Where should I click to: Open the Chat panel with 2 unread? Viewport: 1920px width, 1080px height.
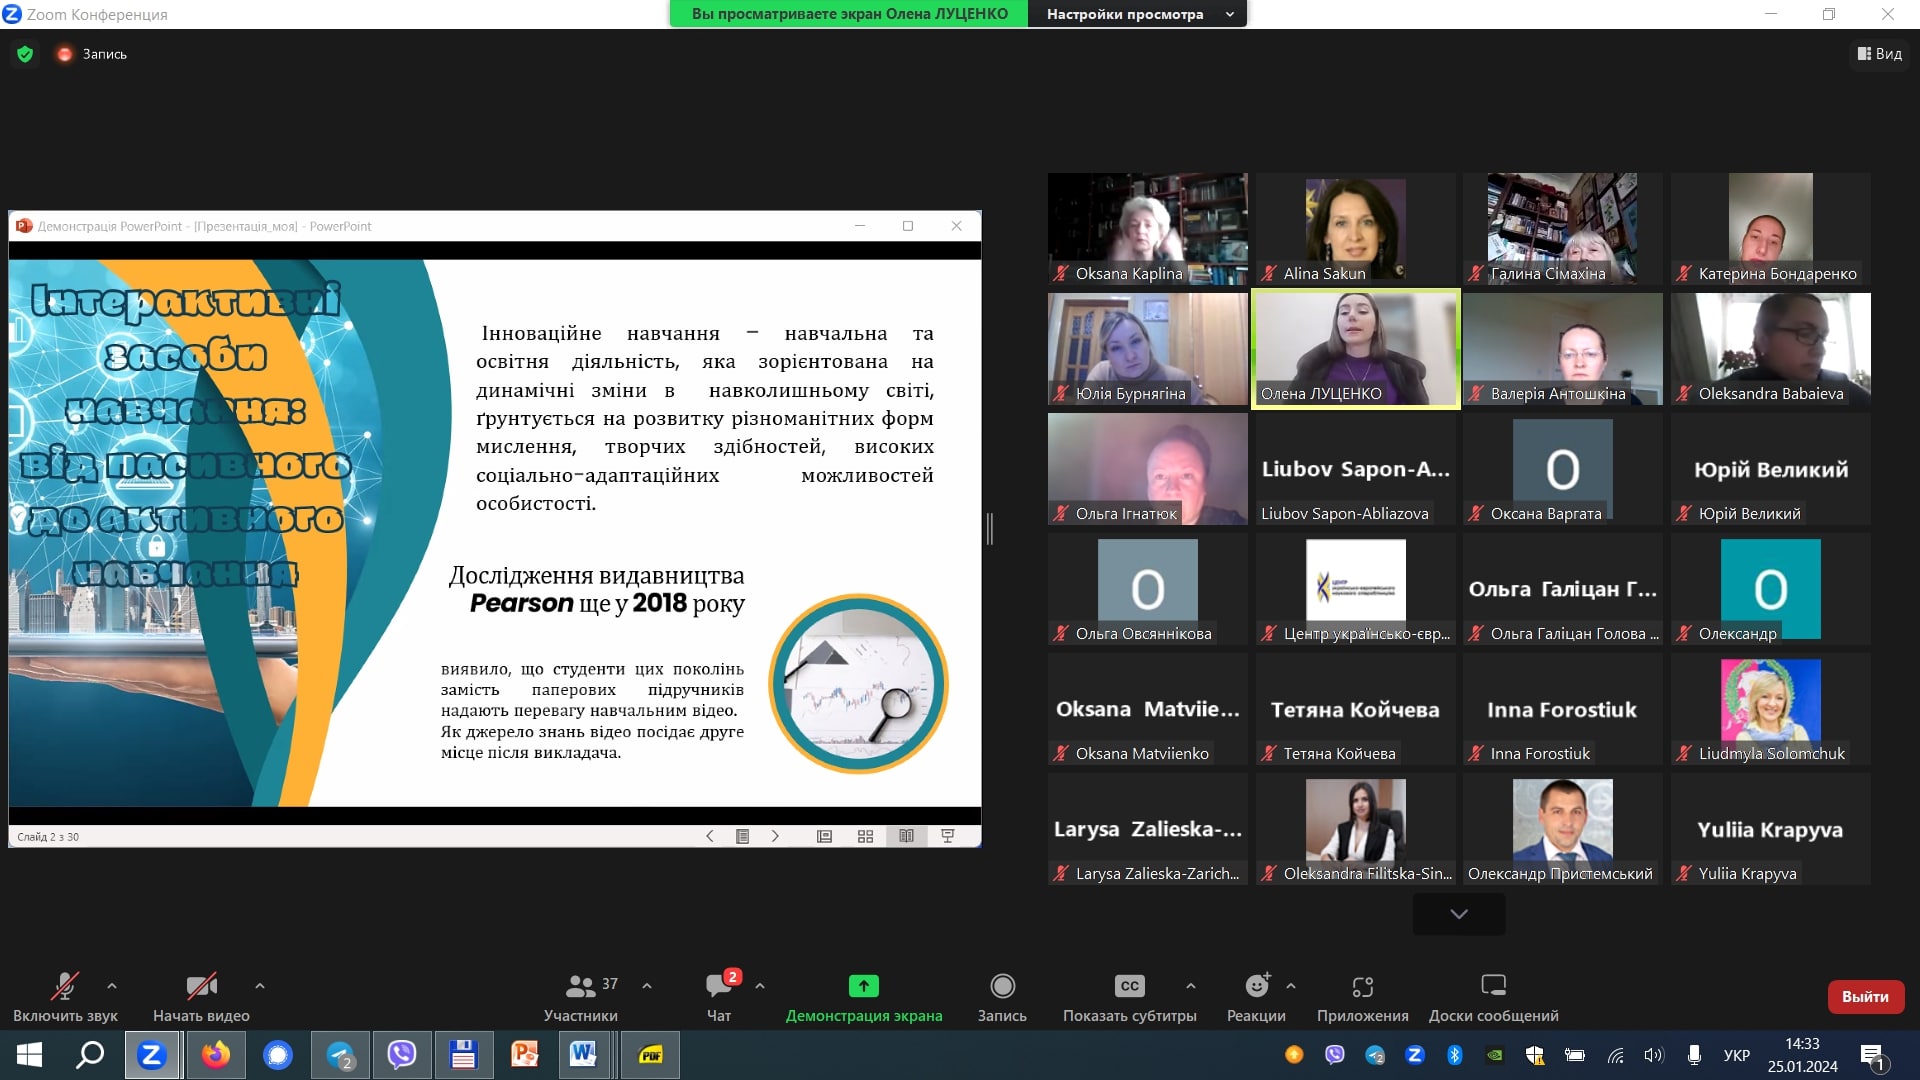click(718, 987)
